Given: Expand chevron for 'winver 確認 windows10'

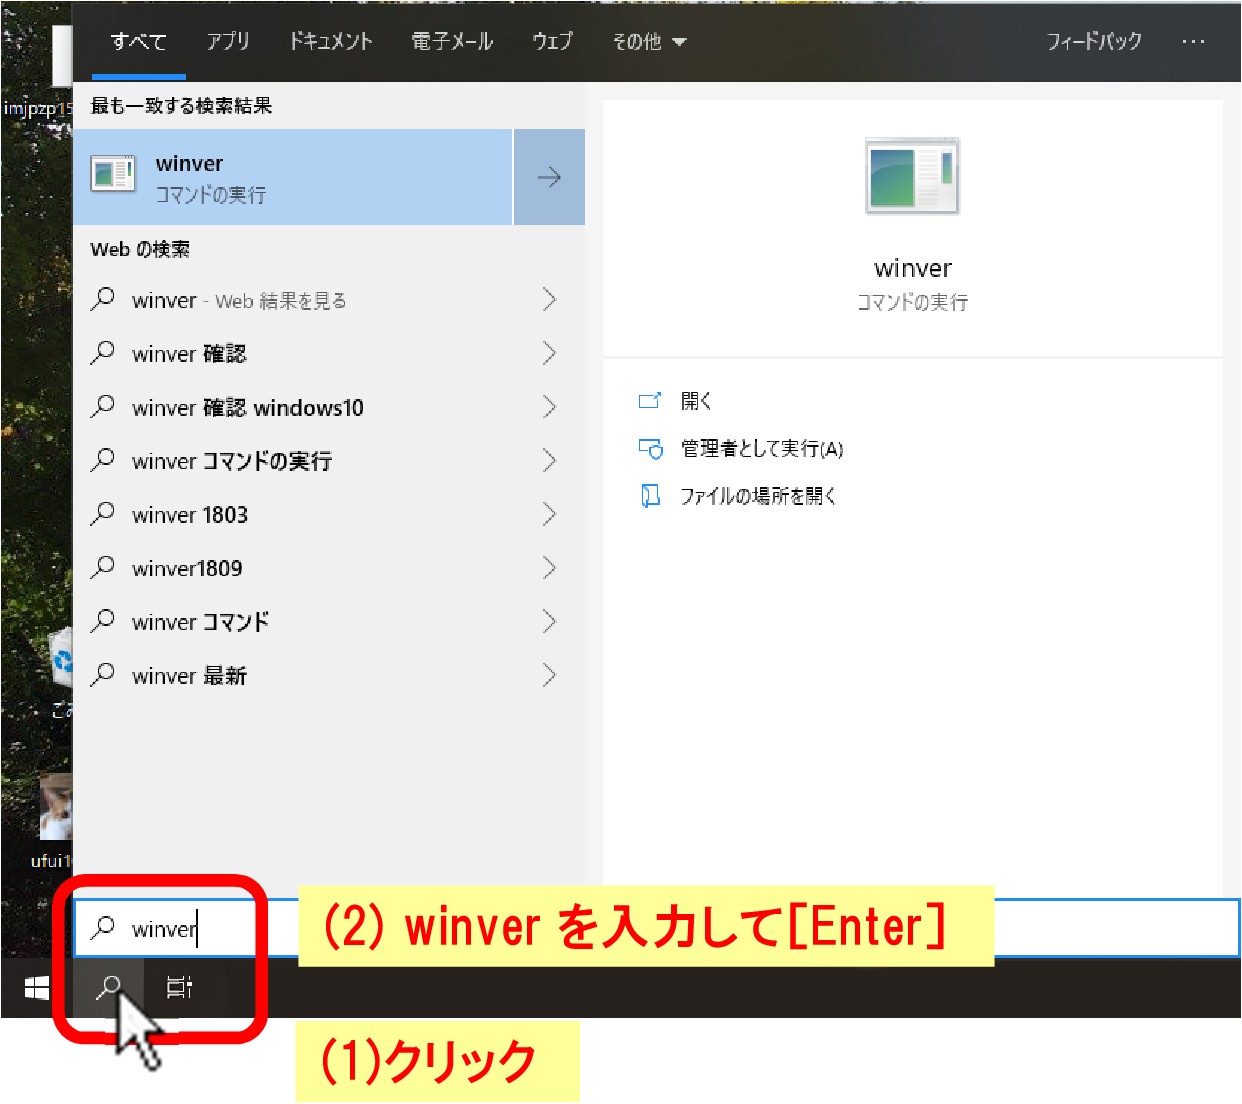Looking at the screenshot, I should pos(549,407).
